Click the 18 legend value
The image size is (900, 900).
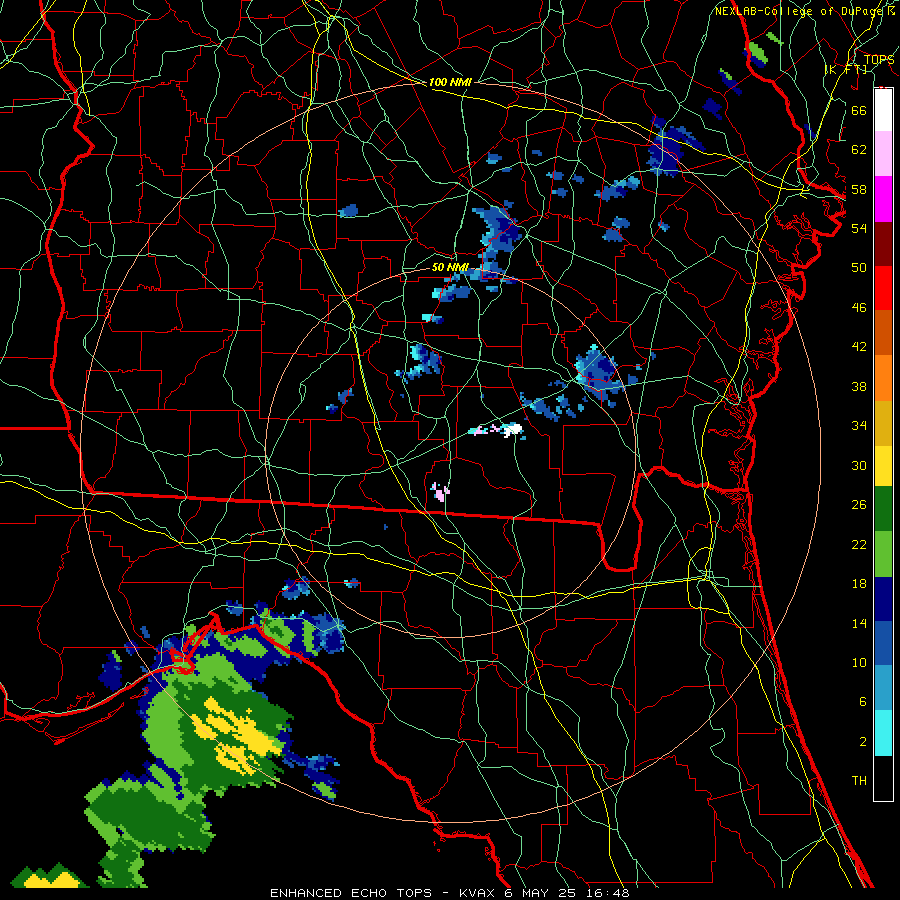[859, 584]
